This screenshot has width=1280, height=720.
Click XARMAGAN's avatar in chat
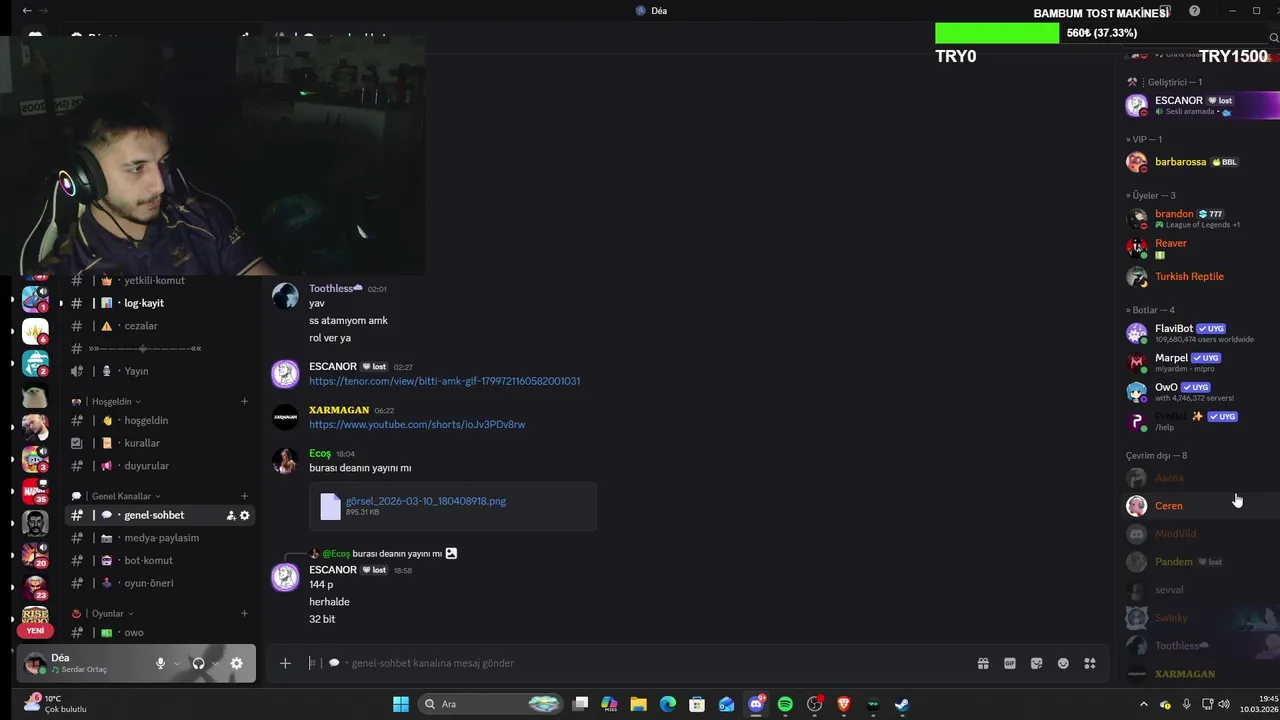point(285,417)
